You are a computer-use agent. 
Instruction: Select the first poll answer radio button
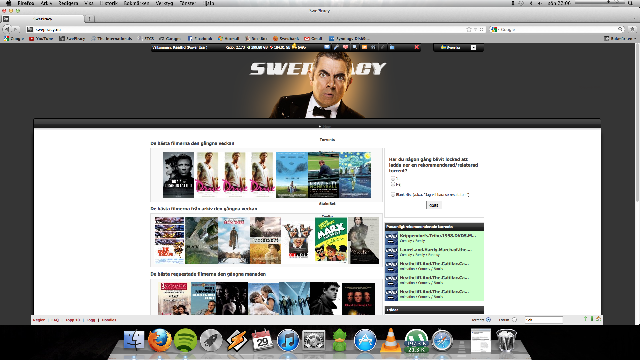click(x=393, y=179)
